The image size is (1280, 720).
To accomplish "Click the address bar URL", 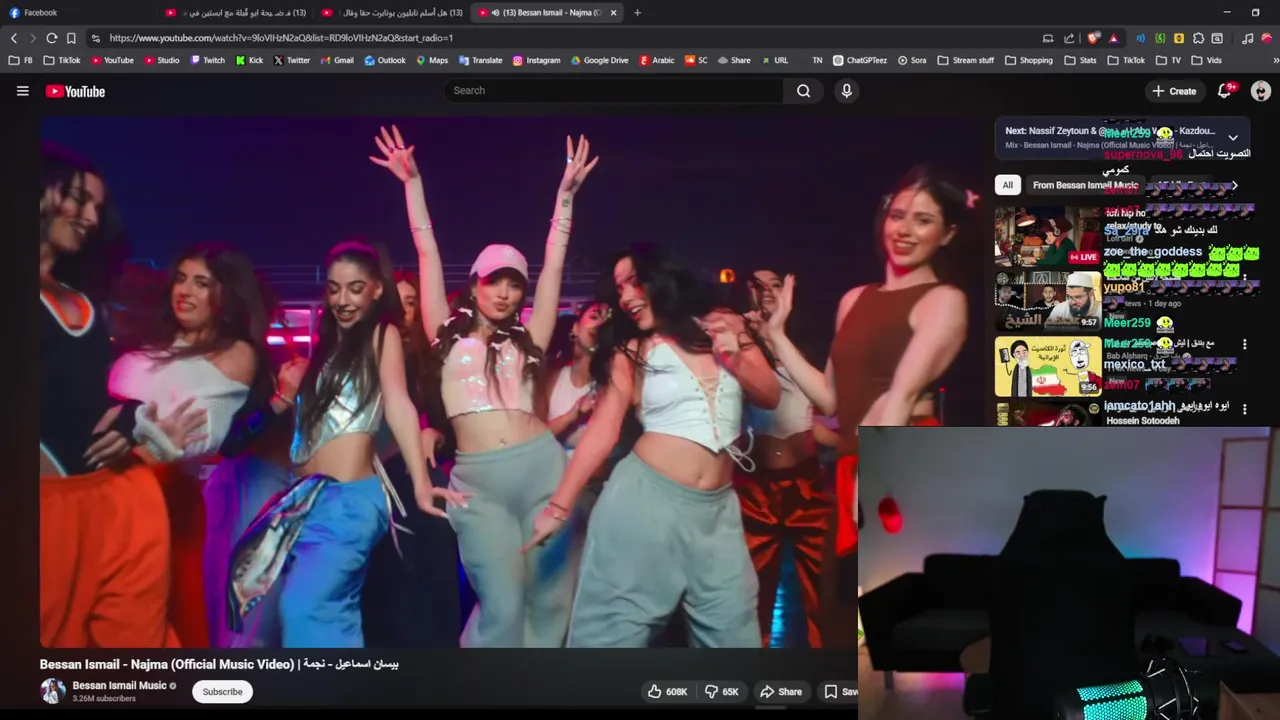I will (281, 38).
